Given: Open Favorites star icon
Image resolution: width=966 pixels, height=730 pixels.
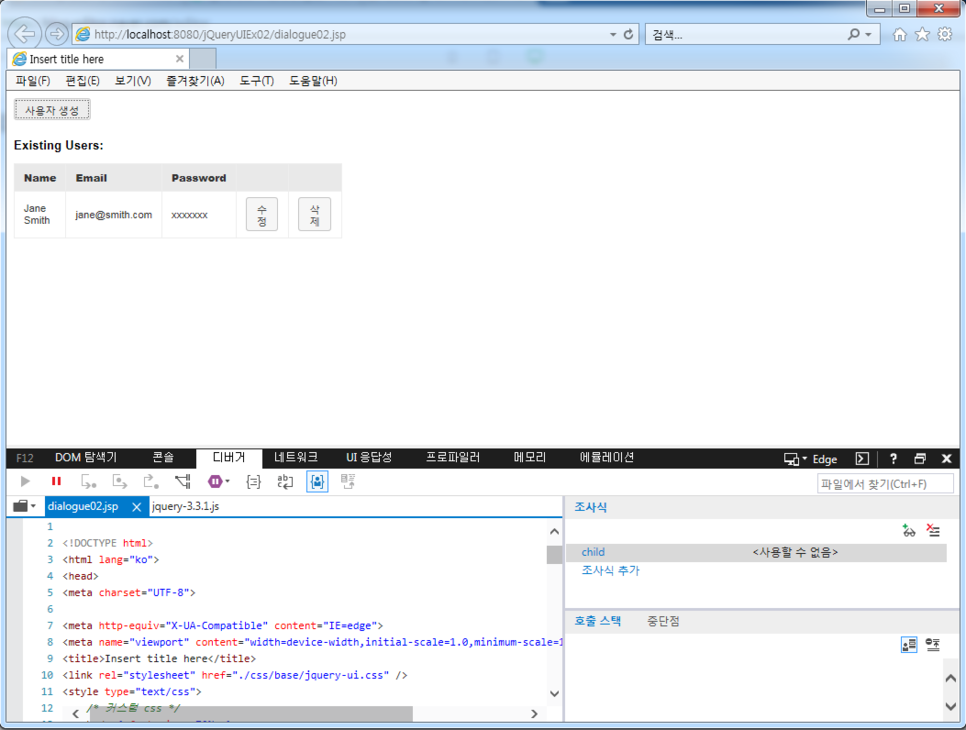Looking at the screenshot, I should click(922, 34).
